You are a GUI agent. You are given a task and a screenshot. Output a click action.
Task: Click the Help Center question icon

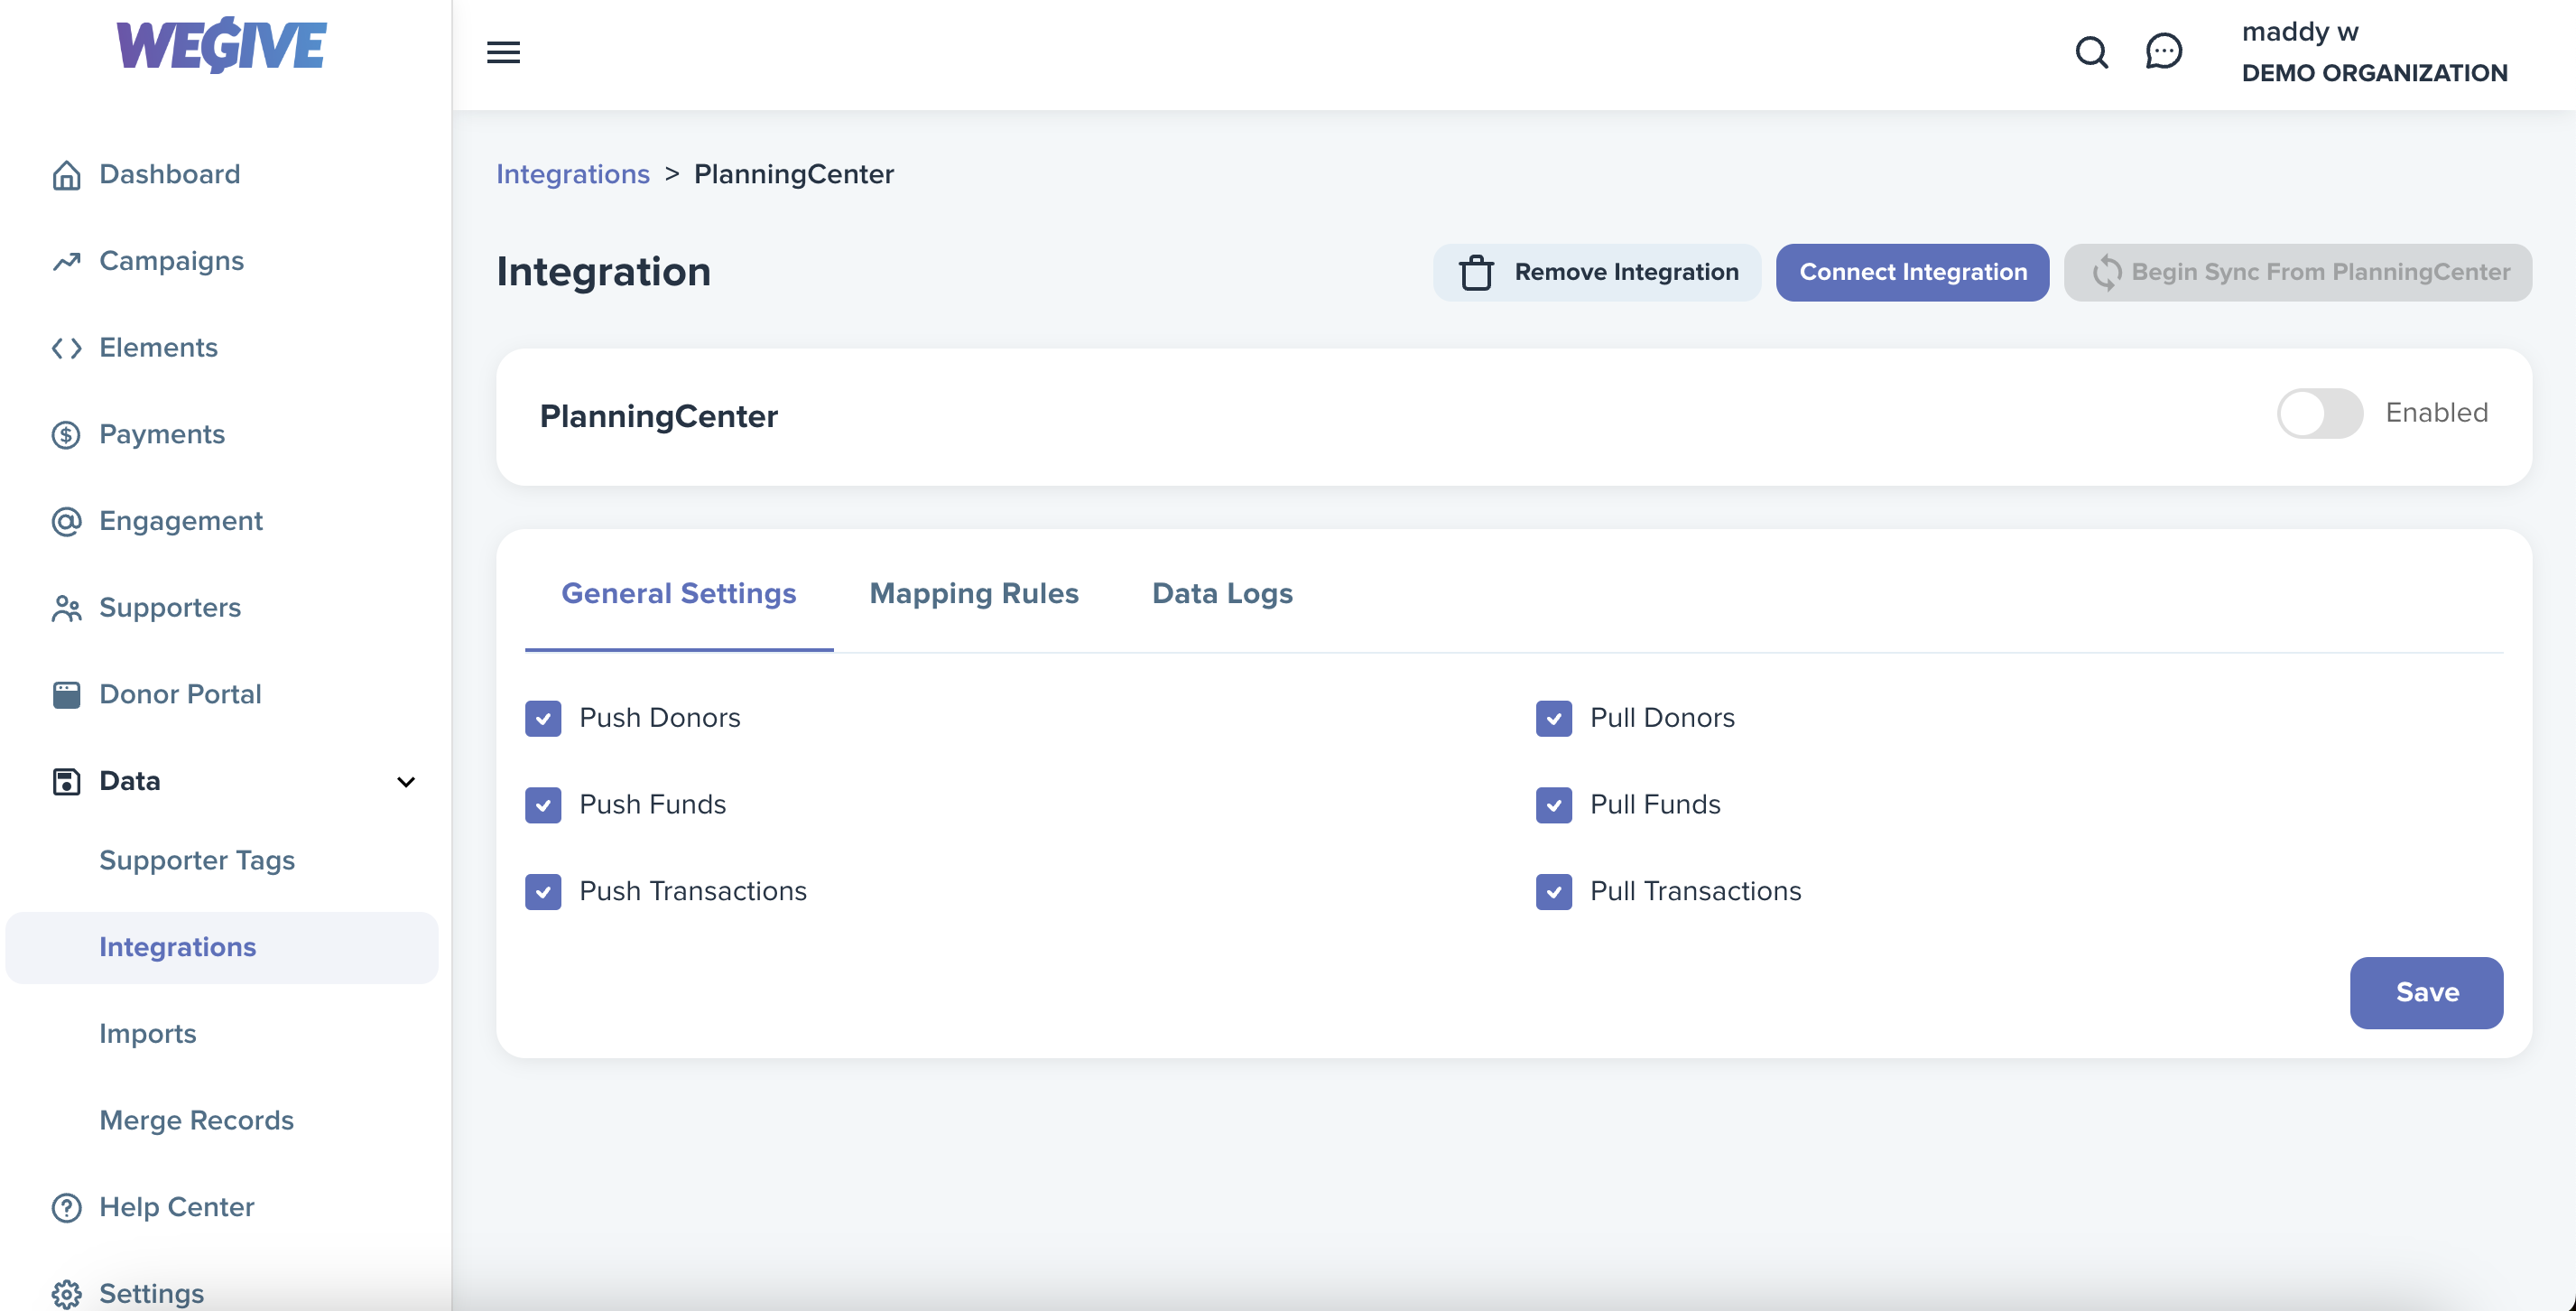click(x=66, y=1208)
